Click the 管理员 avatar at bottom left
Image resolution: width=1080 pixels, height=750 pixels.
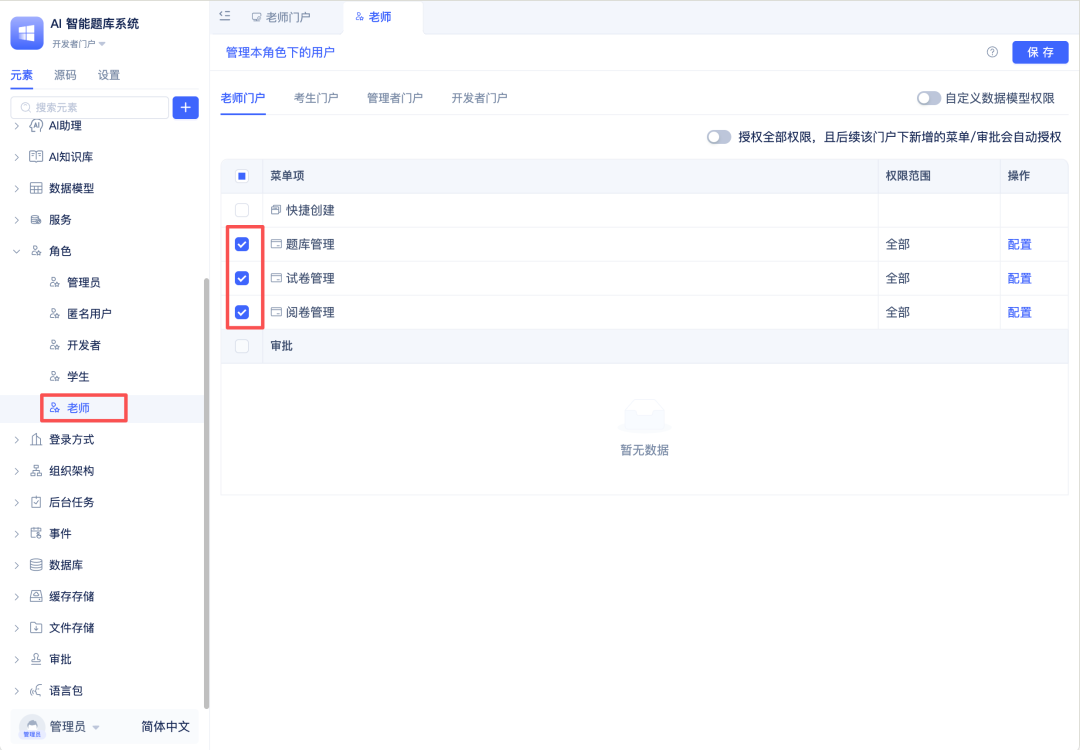click(32, 727)
